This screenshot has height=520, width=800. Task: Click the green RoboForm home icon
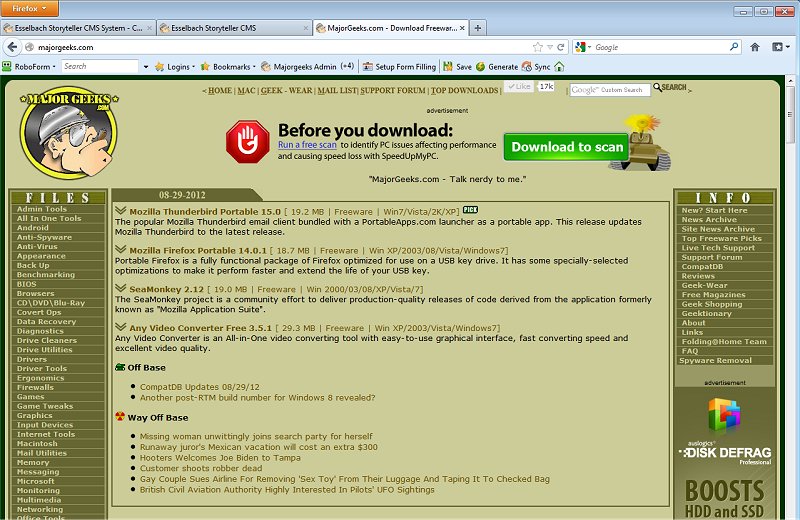pos(559,66)
